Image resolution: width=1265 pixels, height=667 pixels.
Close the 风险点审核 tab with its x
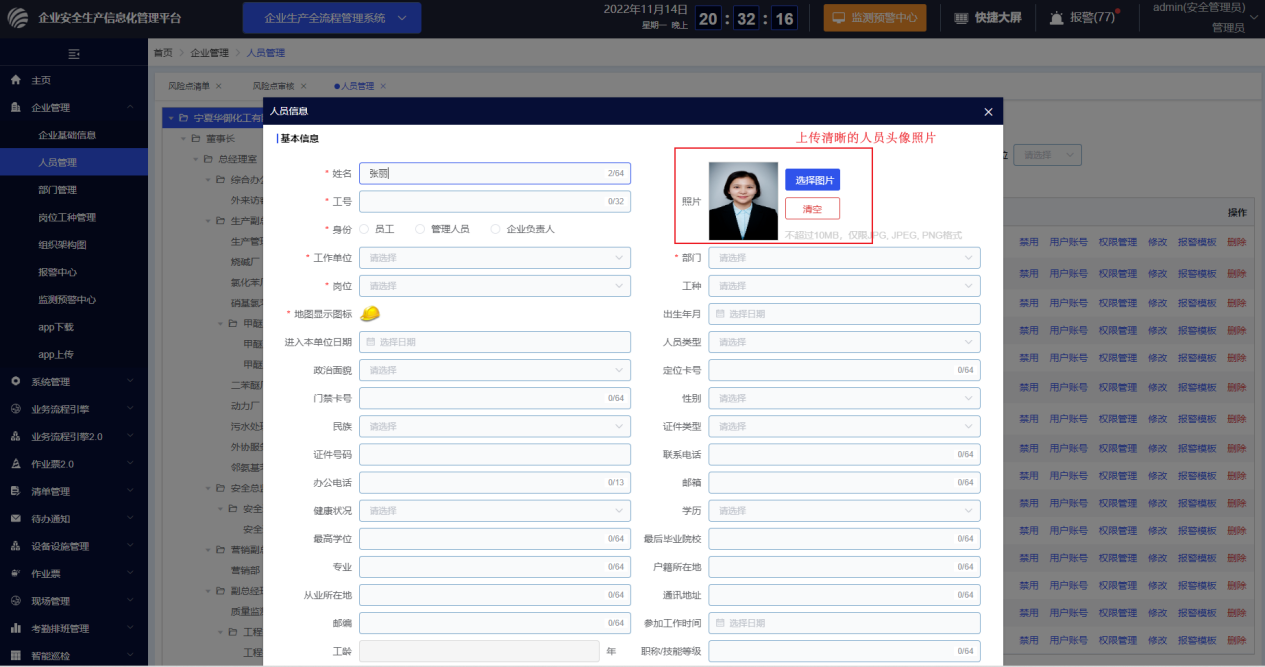[304, 86]
